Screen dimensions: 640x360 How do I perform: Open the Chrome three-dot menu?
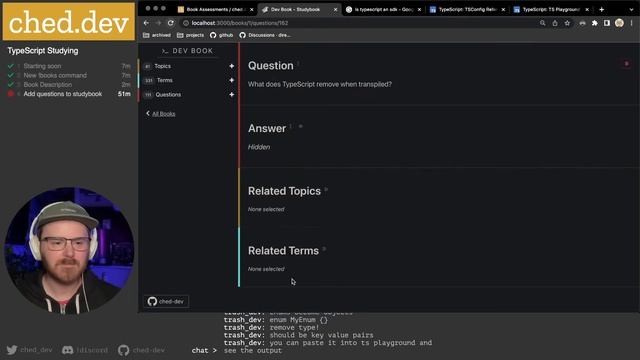click(631, 23)
